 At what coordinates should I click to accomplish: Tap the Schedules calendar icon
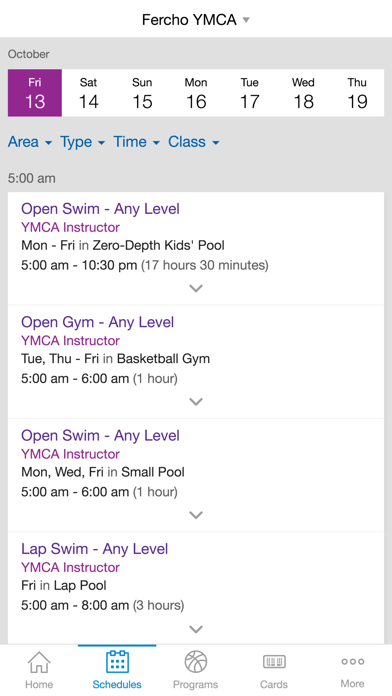[x=117, y=662]
